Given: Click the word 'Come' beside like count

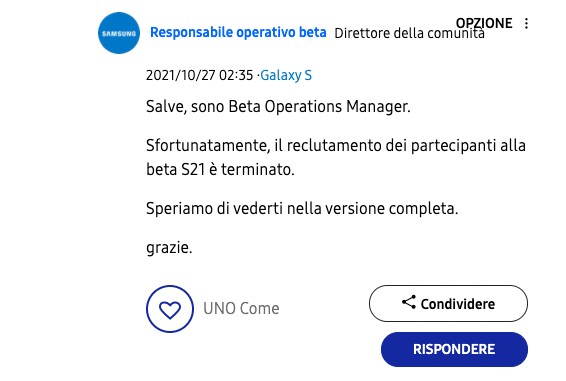Looking at the screenshot, I should [x=260, y=308].
